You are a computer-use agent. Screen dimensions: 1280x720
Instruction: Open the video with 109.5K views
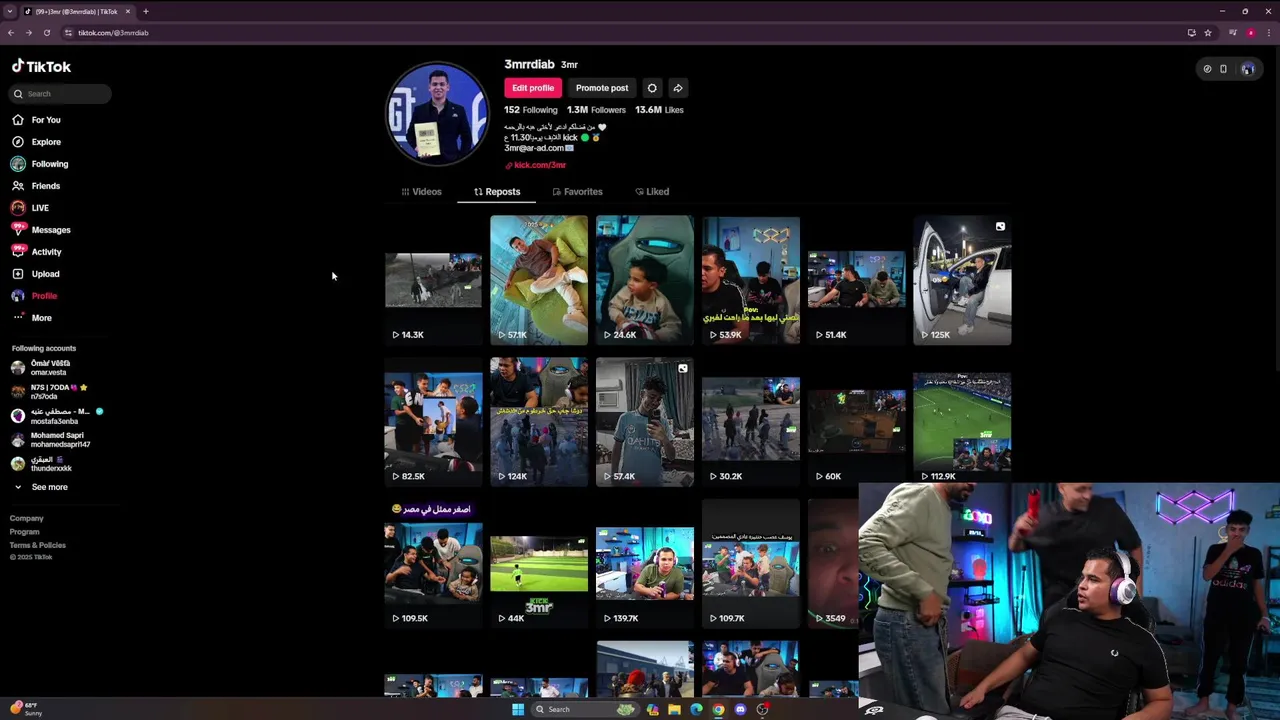point(433,564)
